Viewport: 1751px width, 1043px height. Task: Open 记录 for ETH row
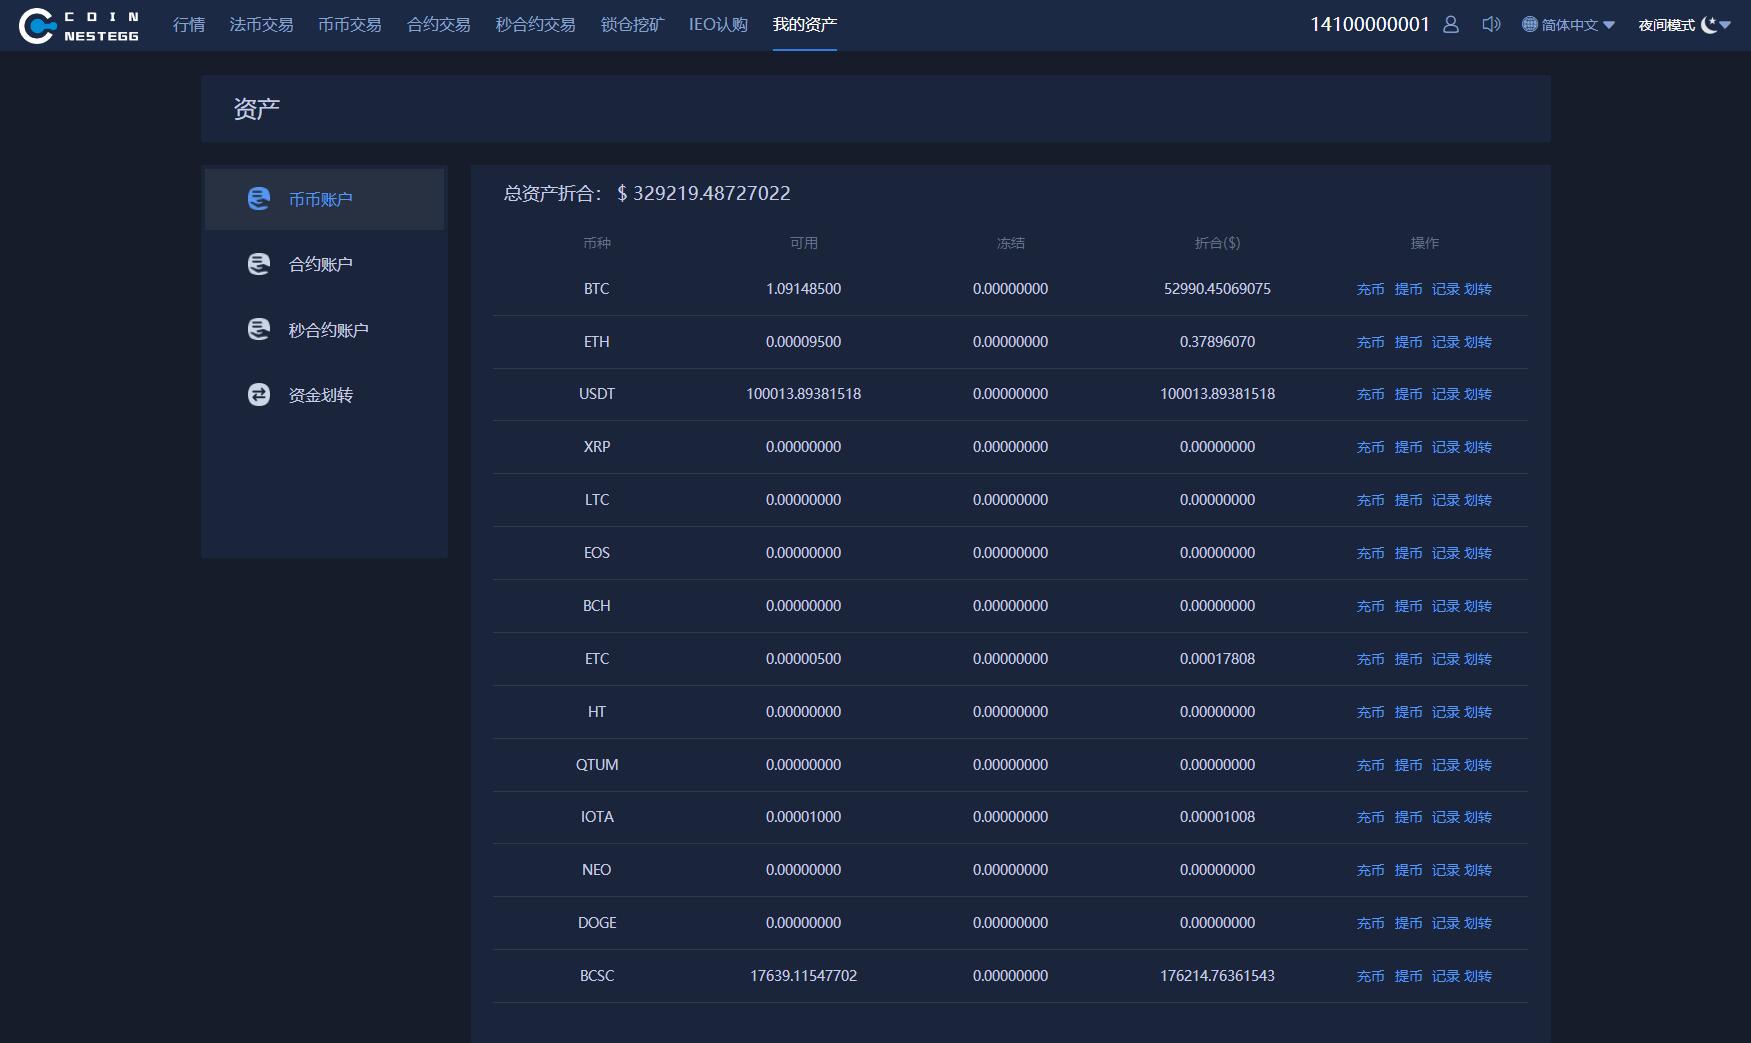pos(1445,342)
